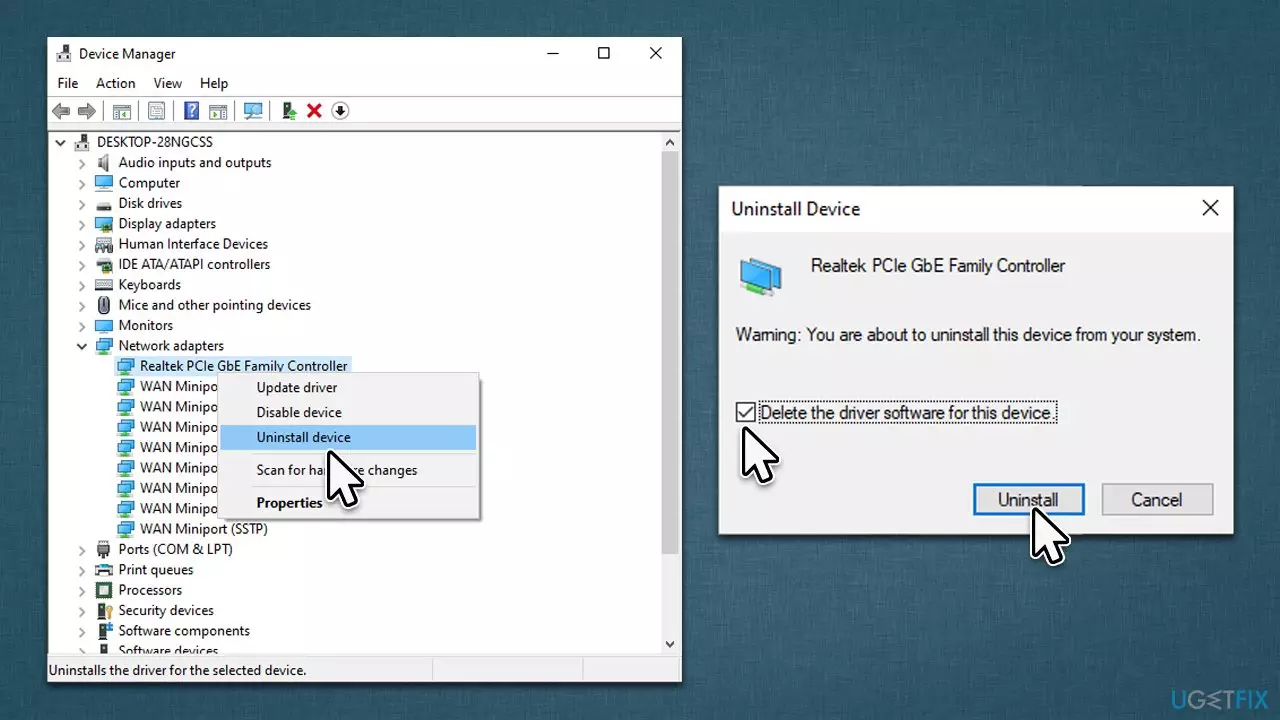The image size is (1280, 720).
Task: Click the IDE ATA/ATAPI controllers icon
Action: tap(104, 264)
